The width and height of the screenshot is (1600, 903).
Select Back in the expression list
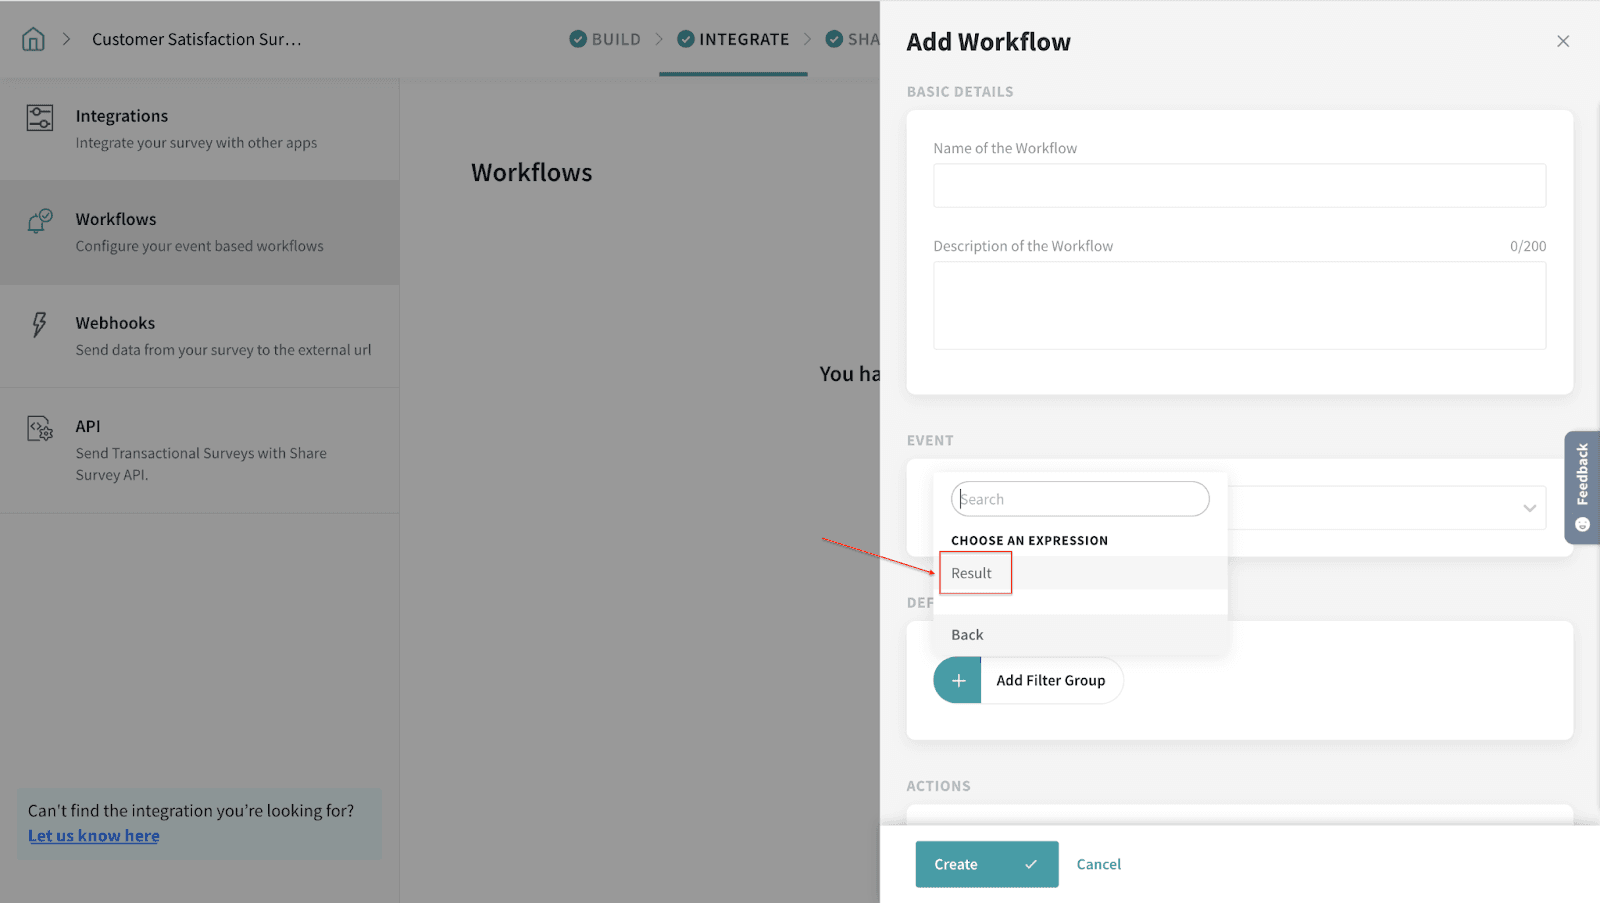(967, 635)
